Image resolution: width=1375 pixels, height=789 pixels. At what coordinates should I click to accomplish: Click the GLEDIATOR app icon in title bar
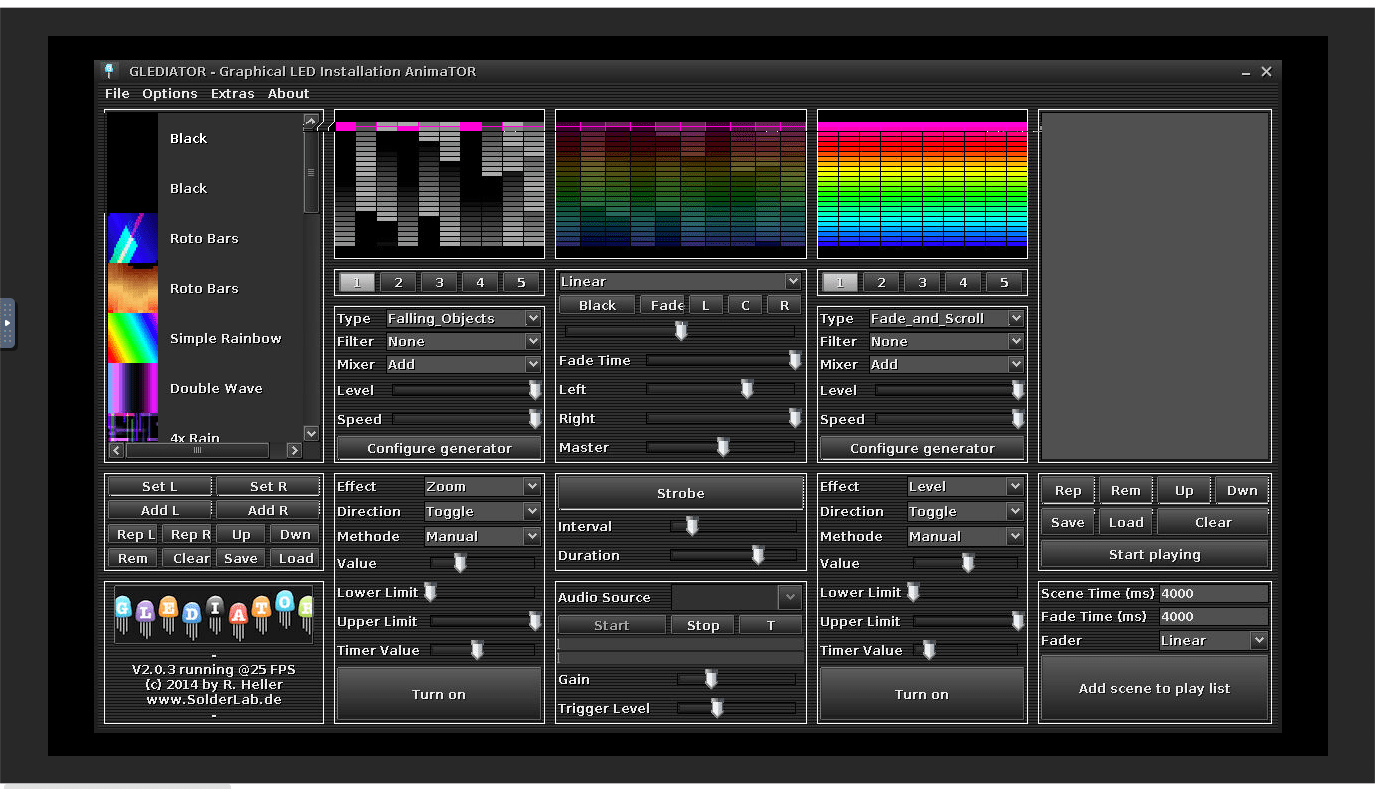(x=111, y=71)
